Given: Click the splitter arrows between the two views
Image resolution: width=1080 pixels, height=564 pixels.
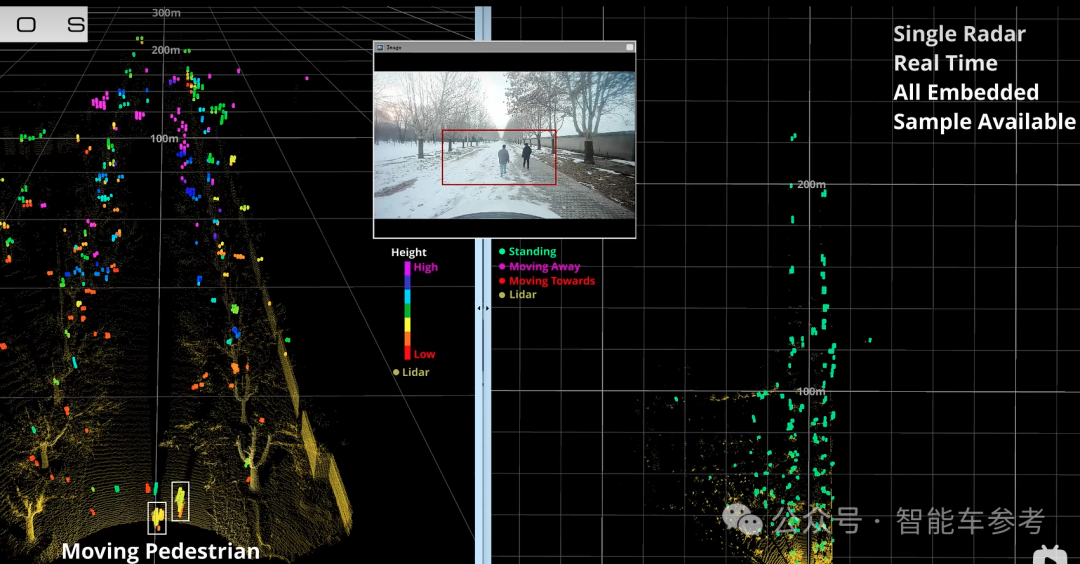Looking at the screenshot, I should [x=483, y=308].
